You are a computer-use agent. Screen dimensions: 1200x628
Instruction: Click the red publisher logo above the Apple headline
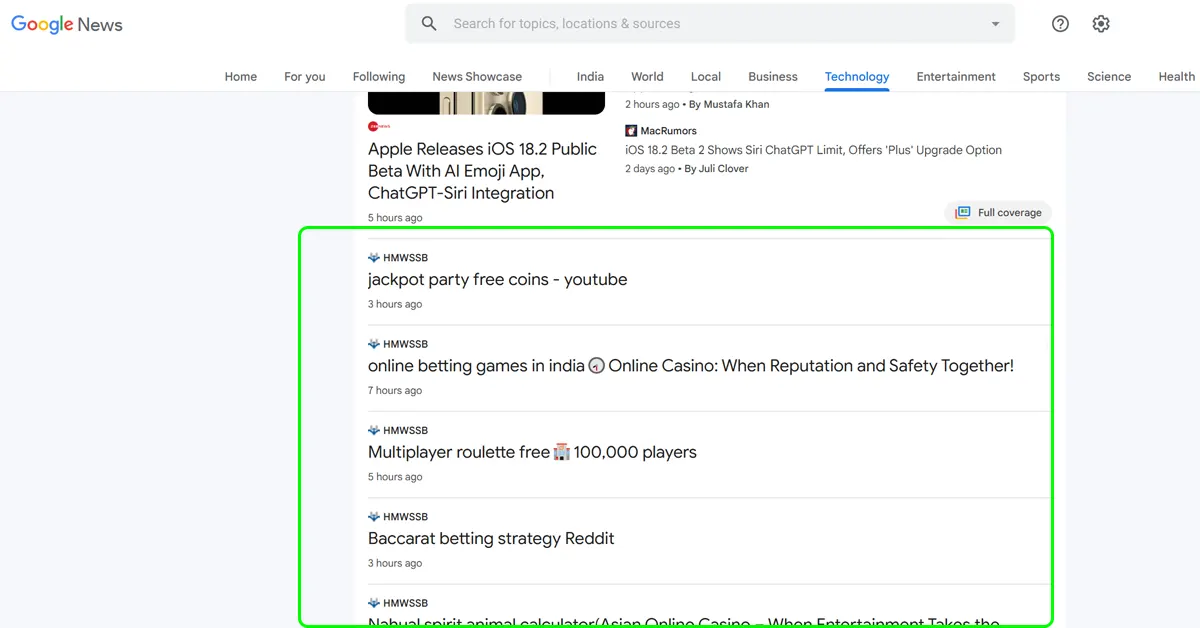[379, 127]
